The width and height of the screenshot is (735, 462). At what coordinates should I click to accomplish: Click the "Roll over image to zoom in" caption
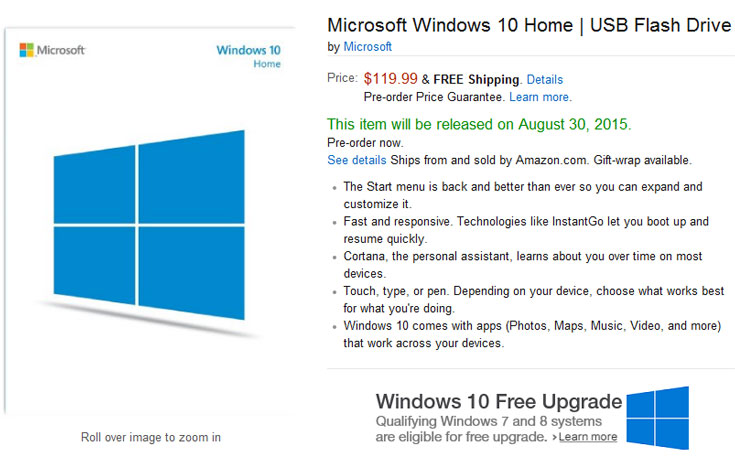point(150,437)
